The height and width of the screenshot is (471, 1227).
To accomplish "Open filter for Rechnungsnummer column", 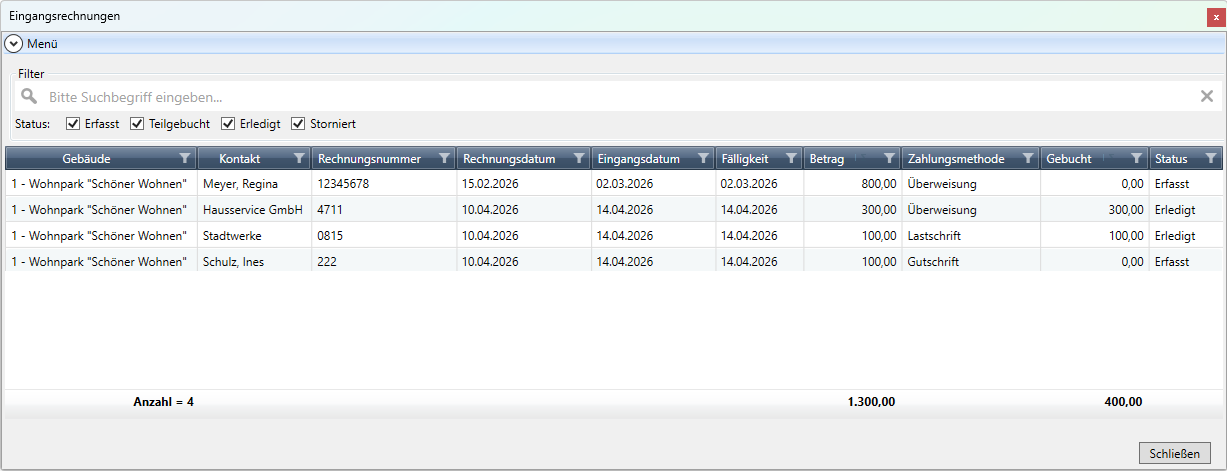I will click(444, 158).
